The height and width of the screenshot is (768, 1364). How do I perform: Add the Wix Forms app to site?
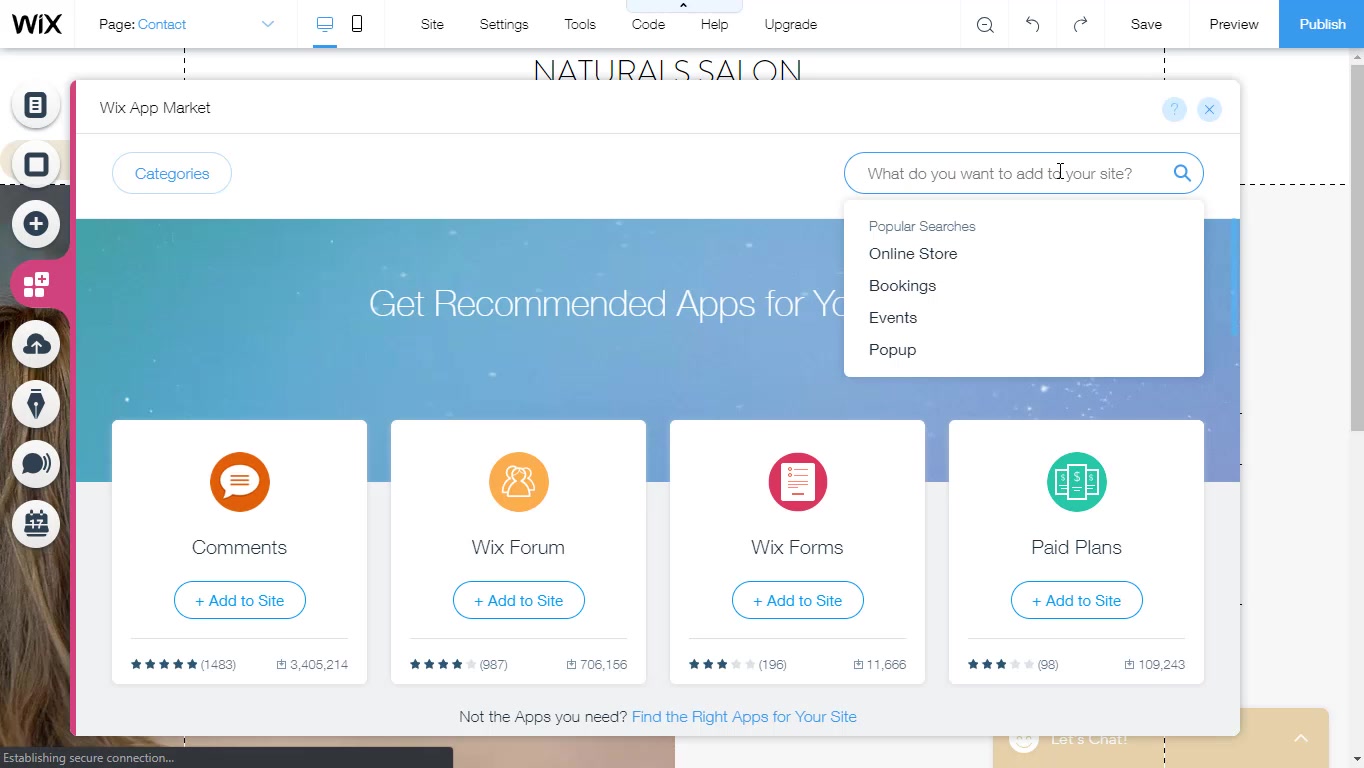tap(797, 600)
